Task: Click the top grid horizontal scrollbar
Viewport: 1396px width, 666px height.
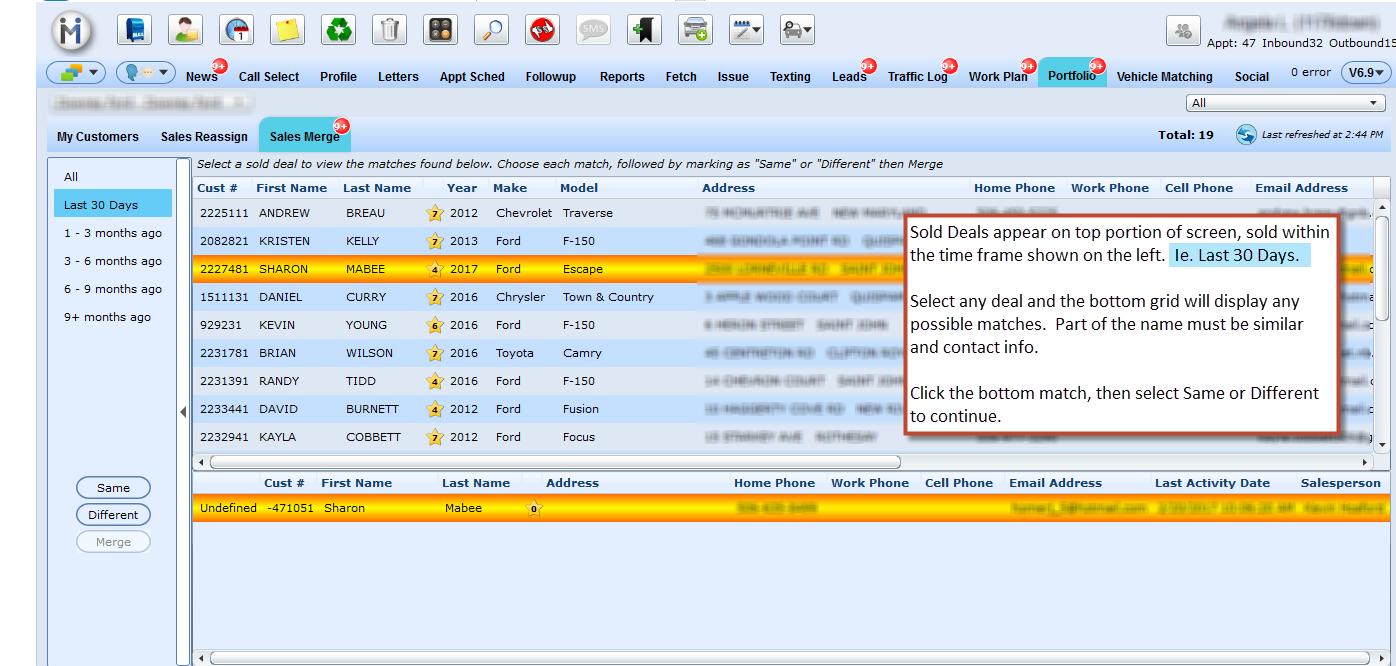Action: tap(555, 462)
